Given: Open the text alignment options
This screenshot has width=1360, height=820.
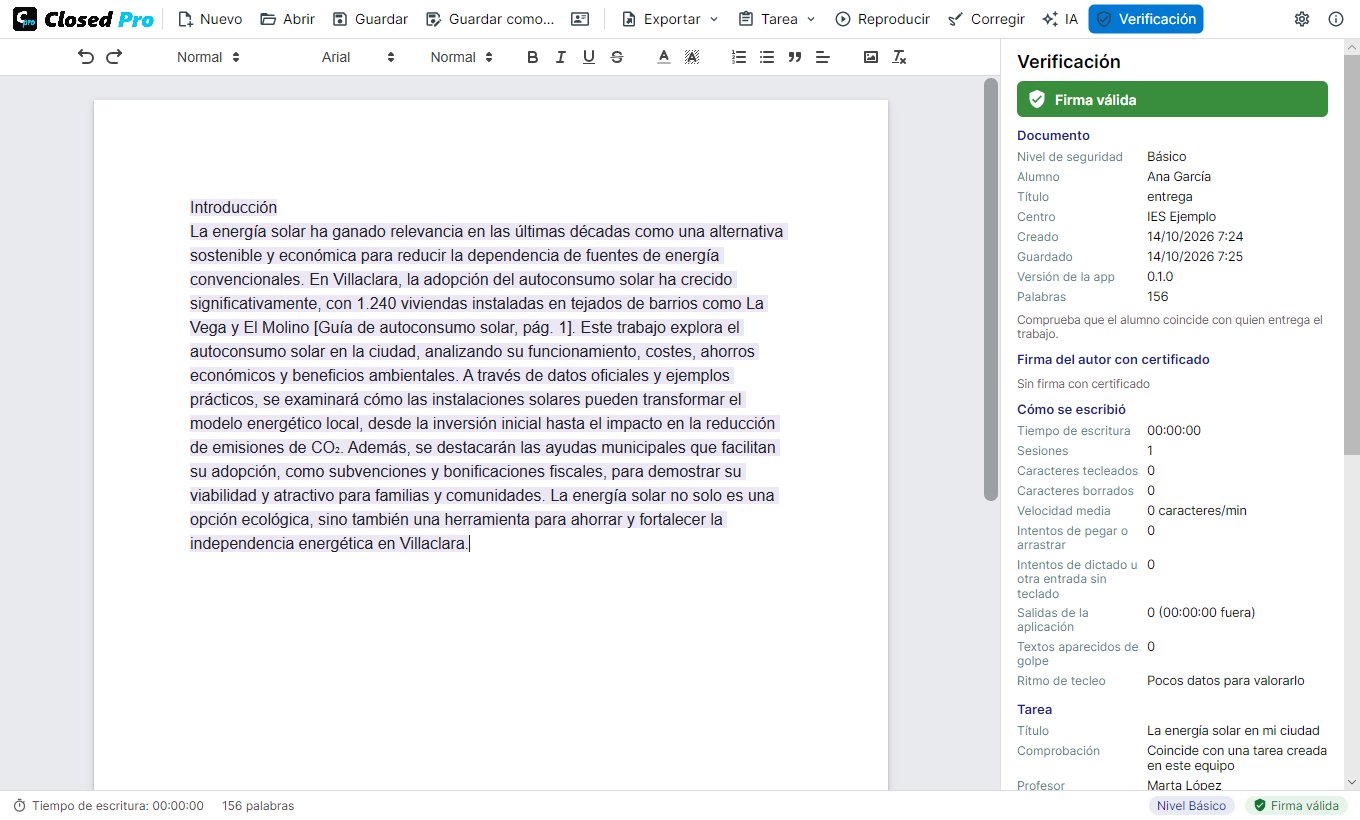Looking at the screenshot, I should pyautogui.click(x=823, y=57).
